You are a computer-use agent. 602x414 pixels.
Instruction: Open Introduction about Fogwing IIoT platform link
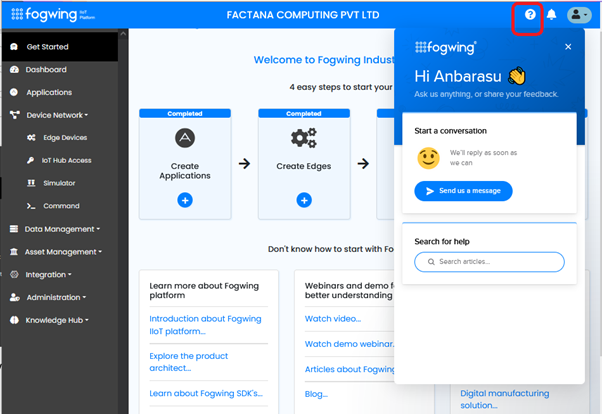[x=205, y=325]
